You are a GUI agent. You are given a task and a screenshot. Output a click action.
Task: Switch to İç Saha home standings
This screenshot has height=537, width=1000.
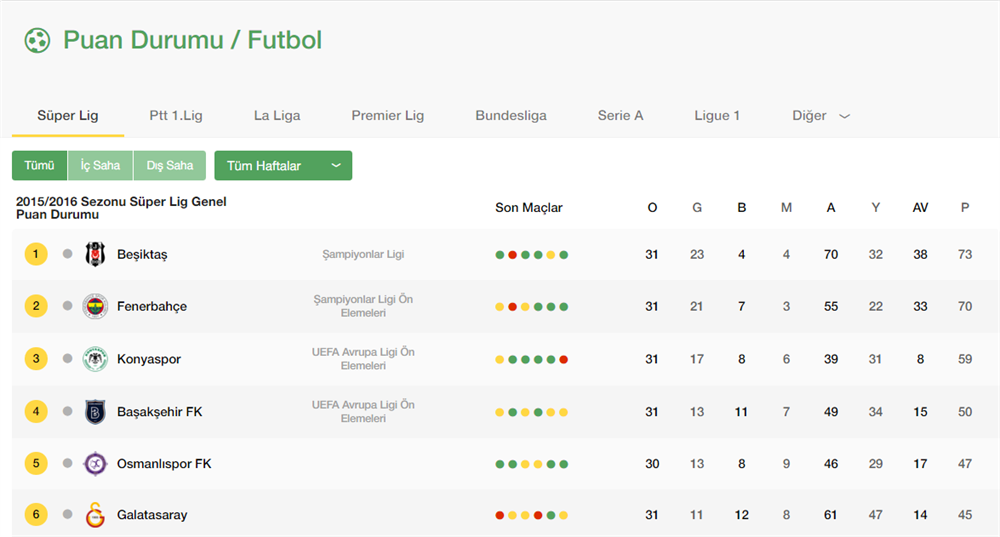(100, 166)
